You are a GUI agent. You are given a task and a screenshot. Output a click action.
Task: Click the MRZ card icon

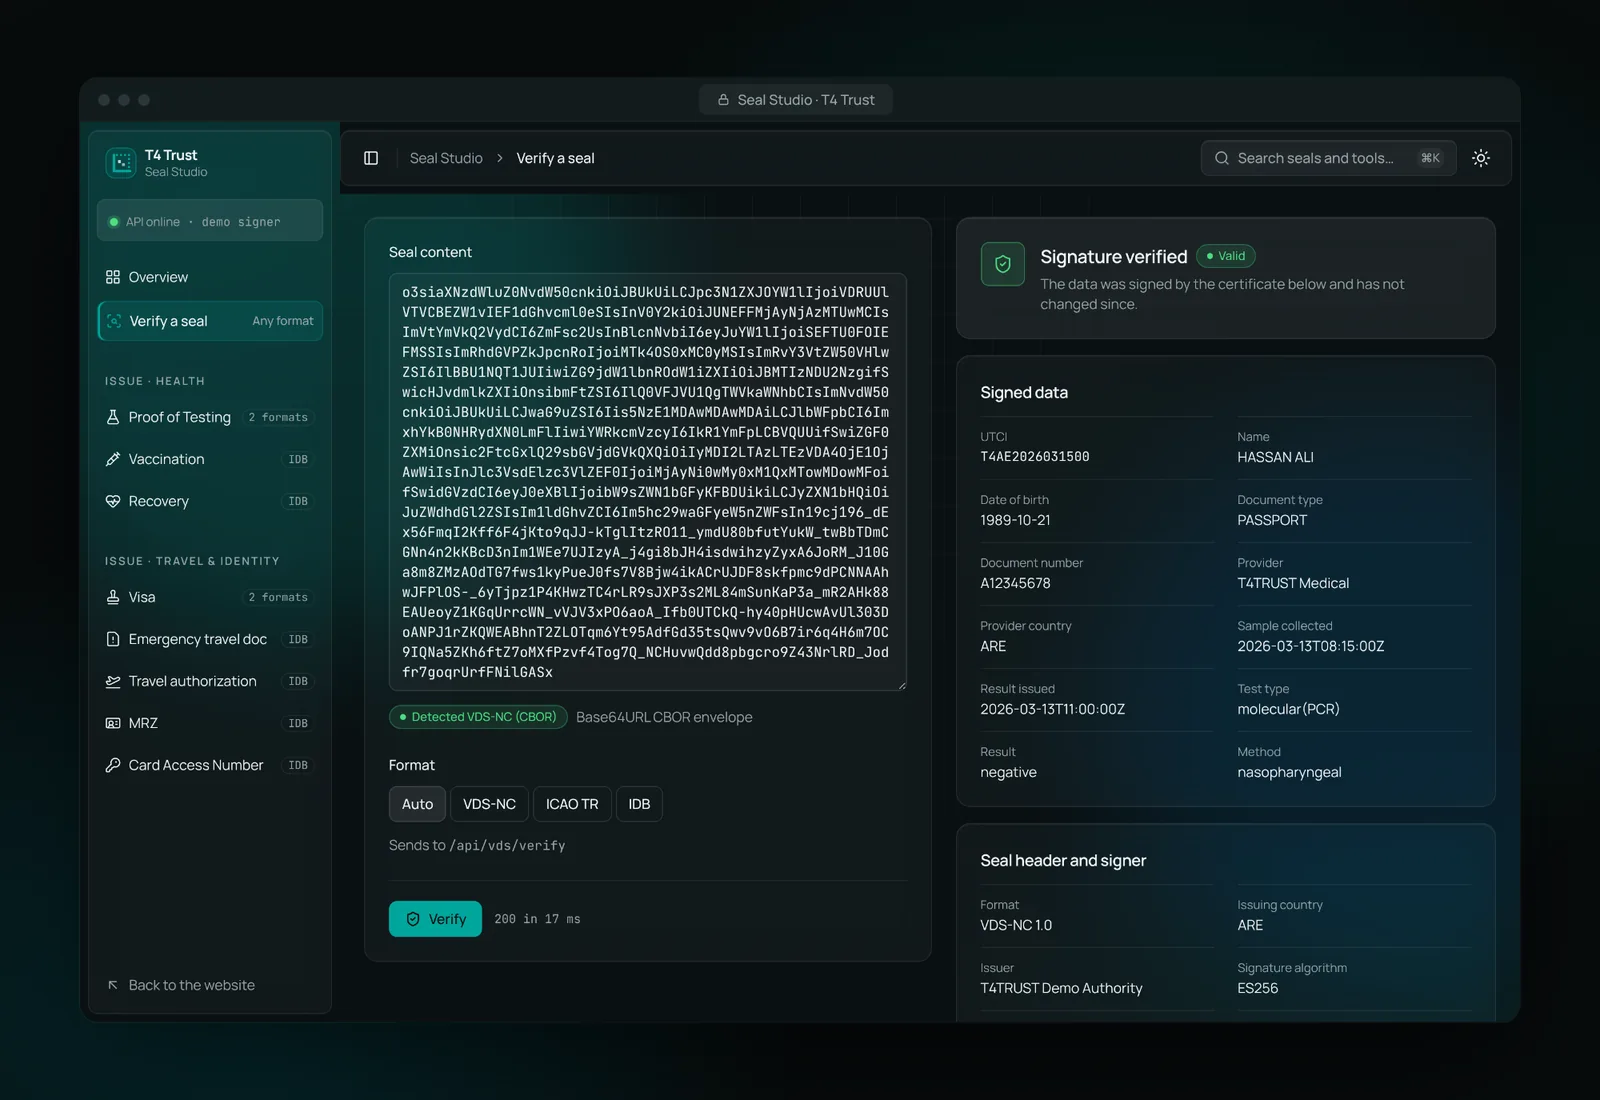click(x=113, y=723)
